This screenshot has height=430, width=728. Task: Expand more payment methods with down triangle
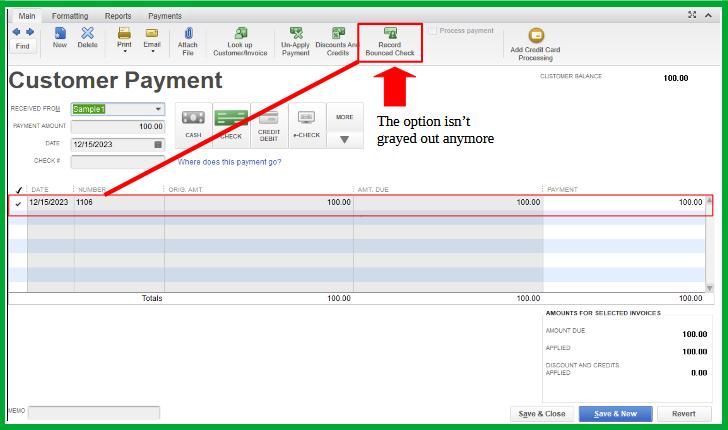coord(344,140)
